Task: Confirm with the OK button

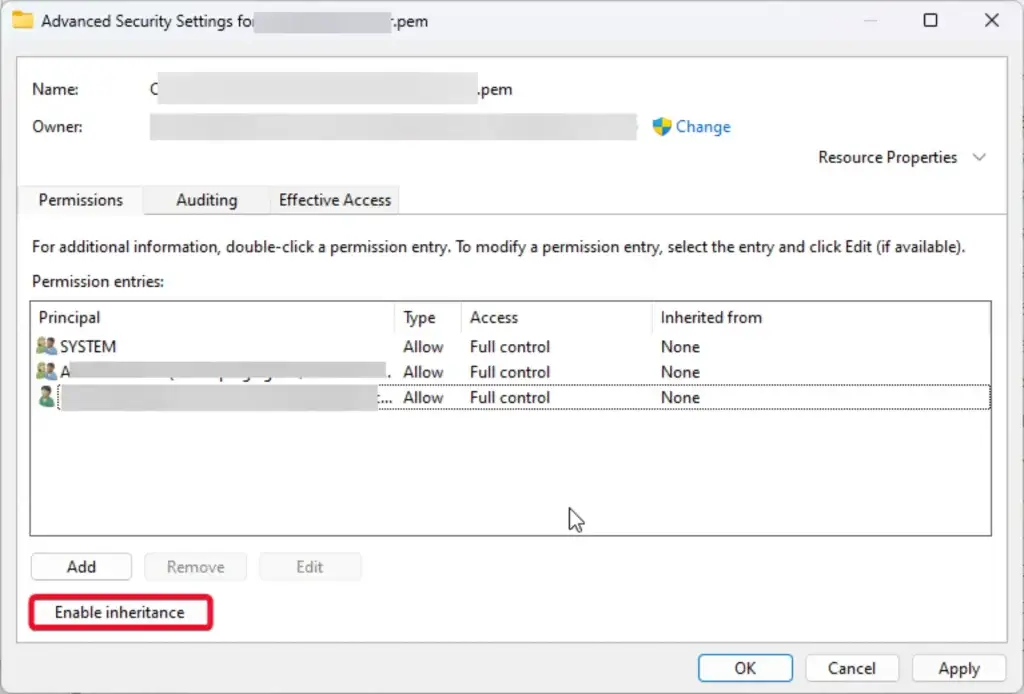Action: pyautogui.click(x=745, y=668)
